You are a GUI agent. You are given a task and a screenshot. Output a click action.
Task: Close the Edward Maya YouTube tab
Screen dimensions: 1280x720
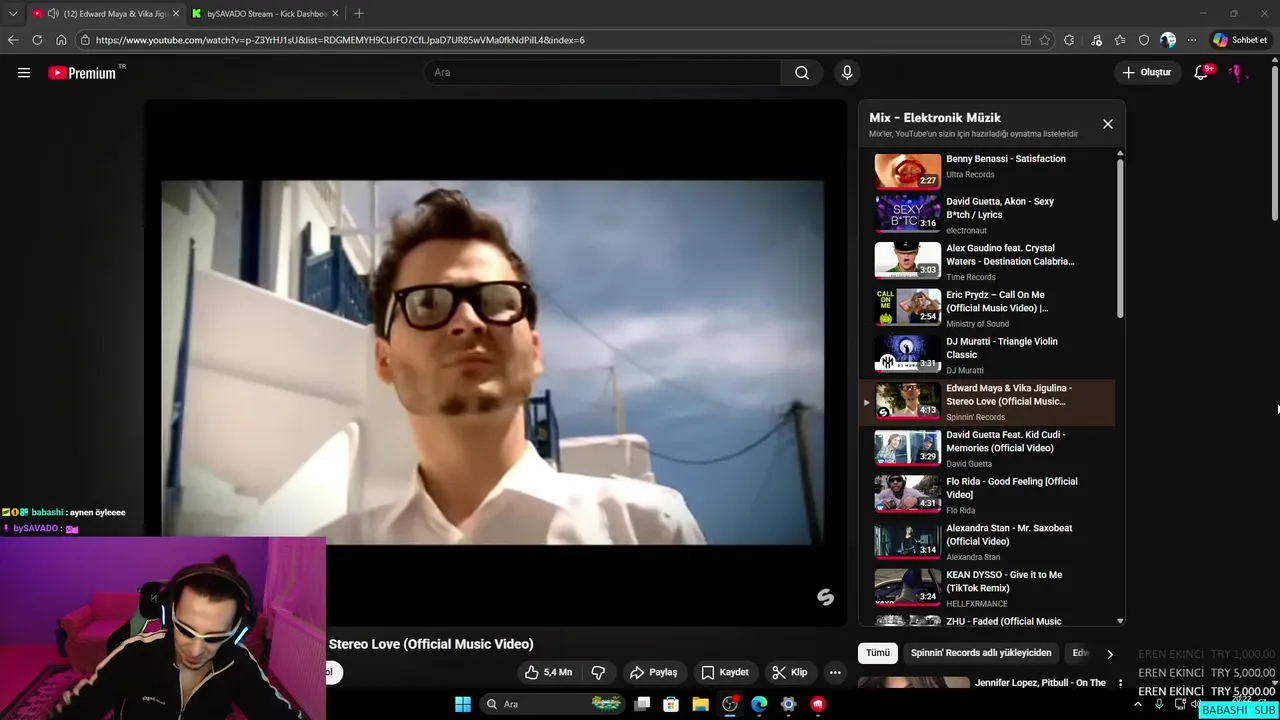point(176,13)
